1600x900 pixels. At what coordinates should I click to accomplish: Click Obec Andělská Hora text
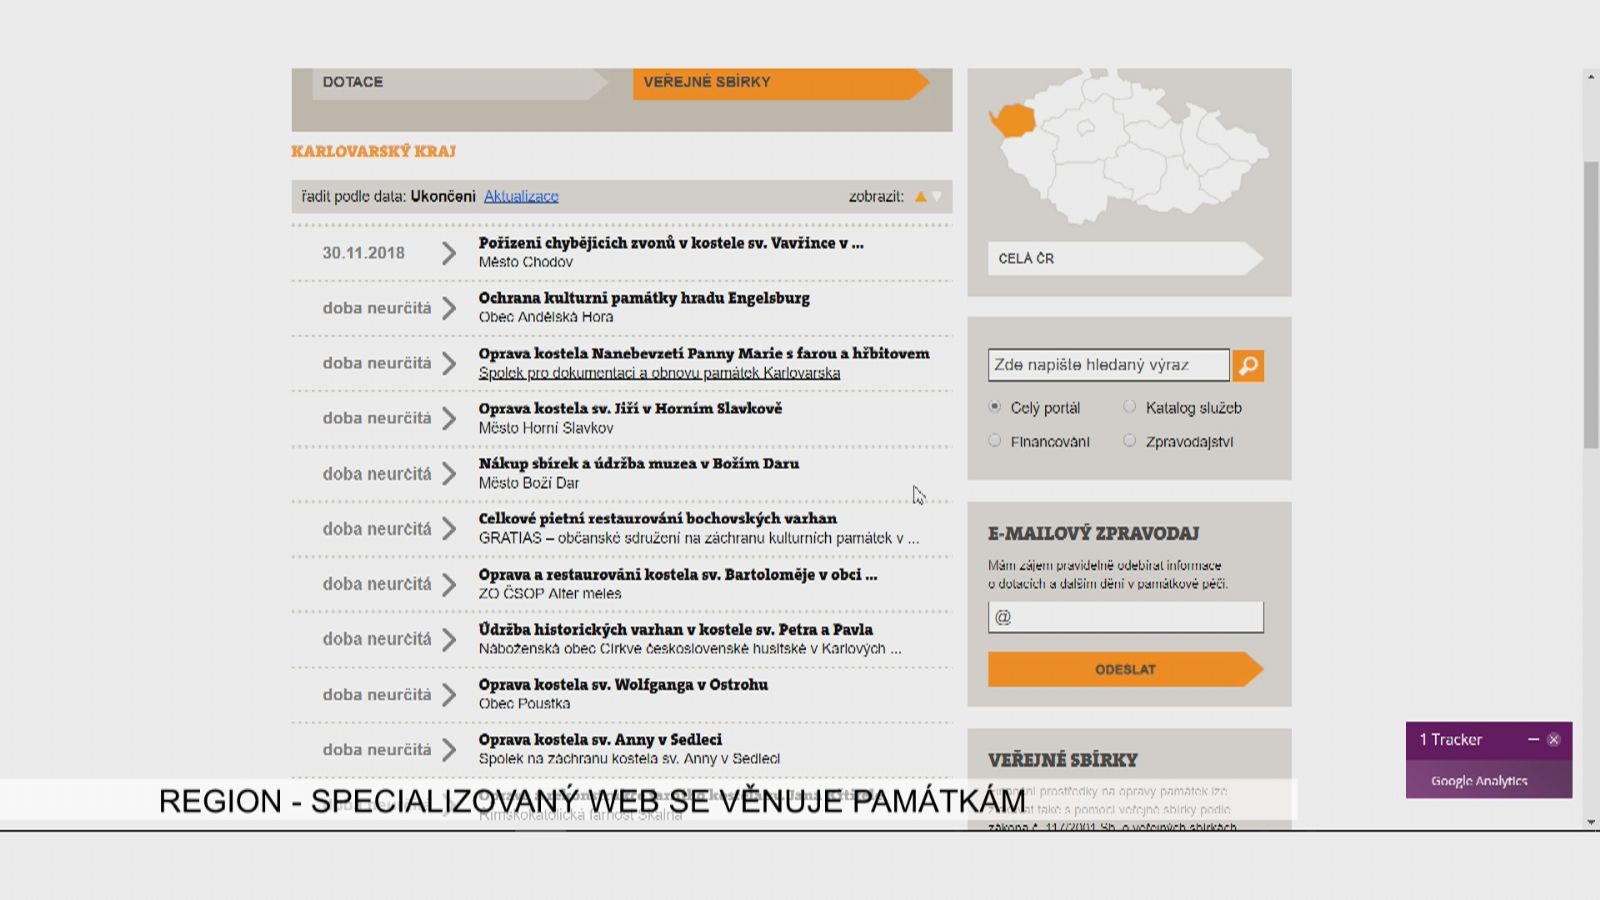(x=546, y=317)
